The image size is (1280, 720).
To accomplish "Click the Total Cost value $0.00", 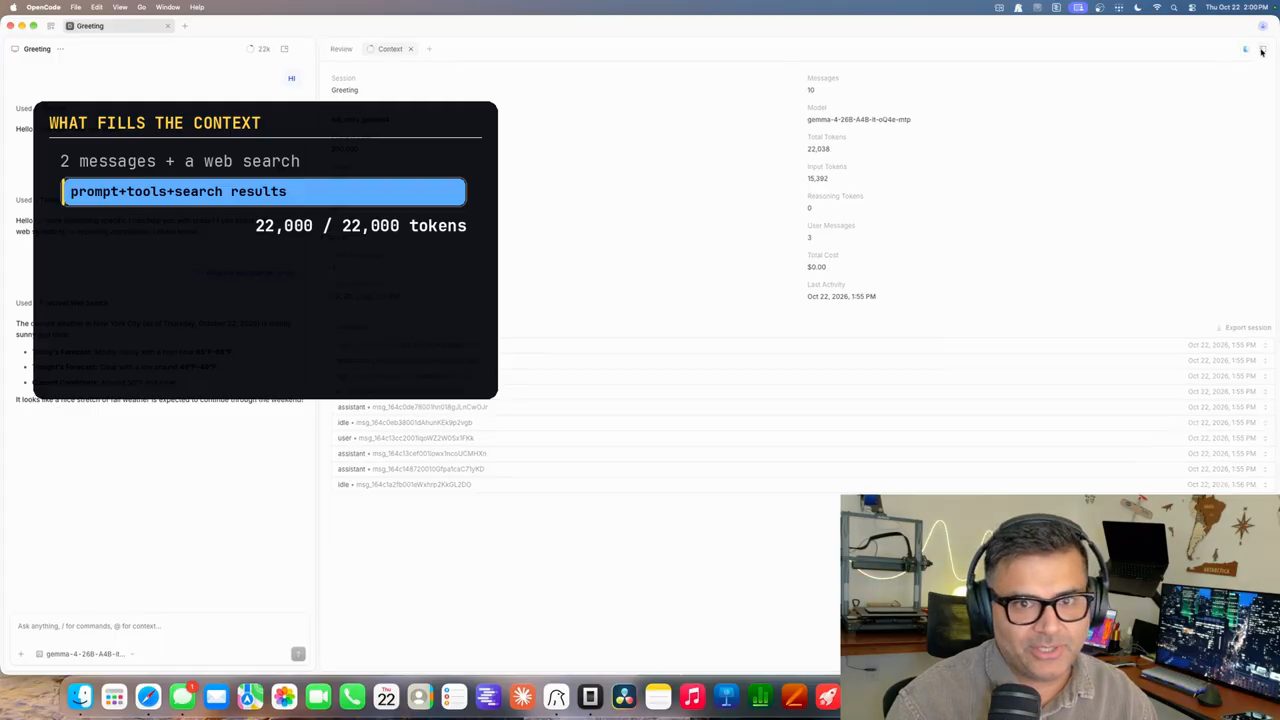I will coord(816,267).
